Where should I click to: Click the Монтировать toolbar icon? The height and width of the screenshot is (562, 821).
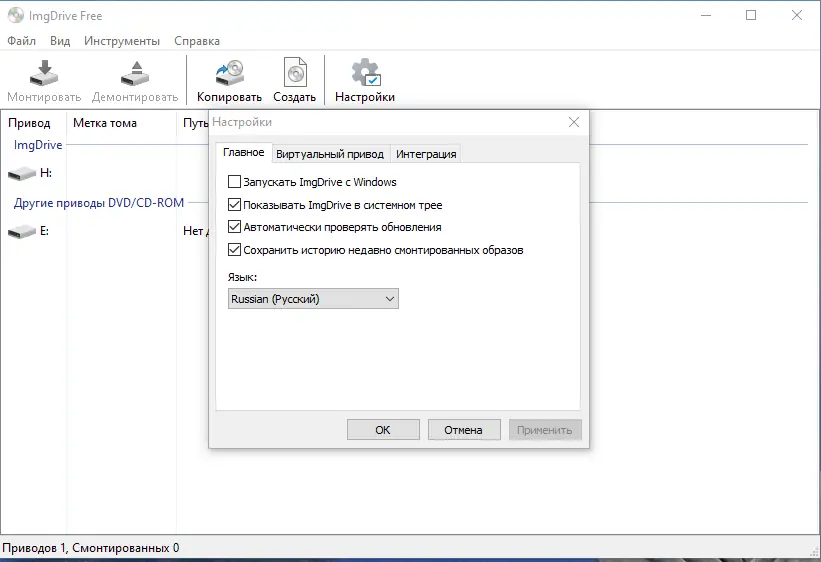coord(44,73)
